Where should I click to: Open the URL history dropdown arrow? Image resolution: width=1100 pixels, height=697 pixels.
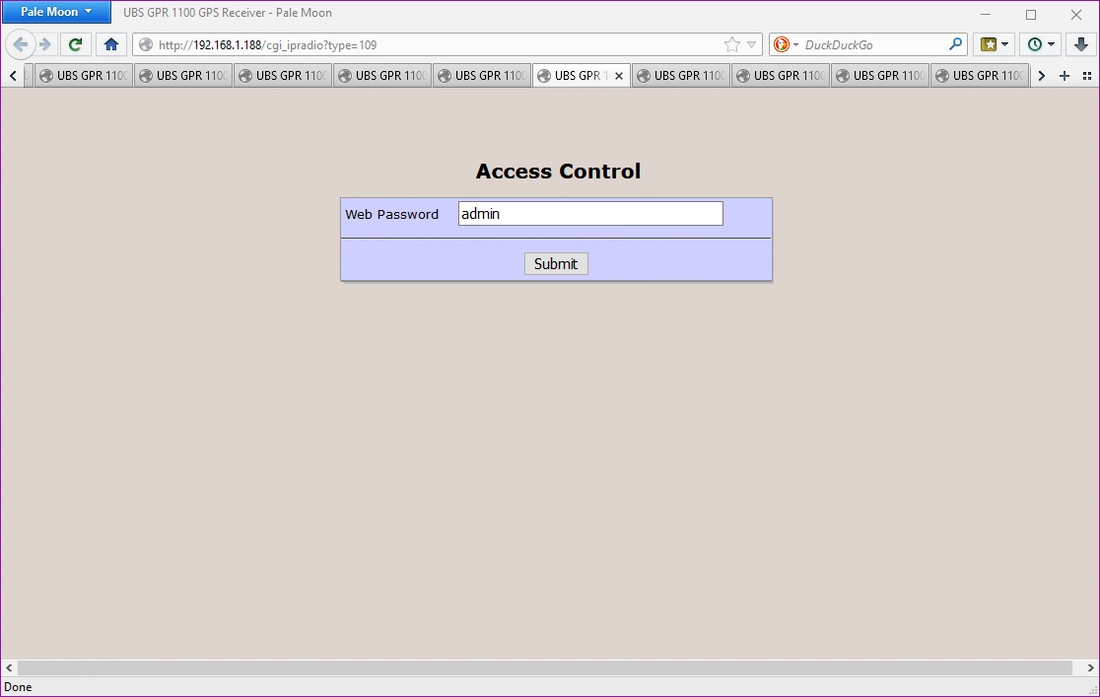[751, 45]
